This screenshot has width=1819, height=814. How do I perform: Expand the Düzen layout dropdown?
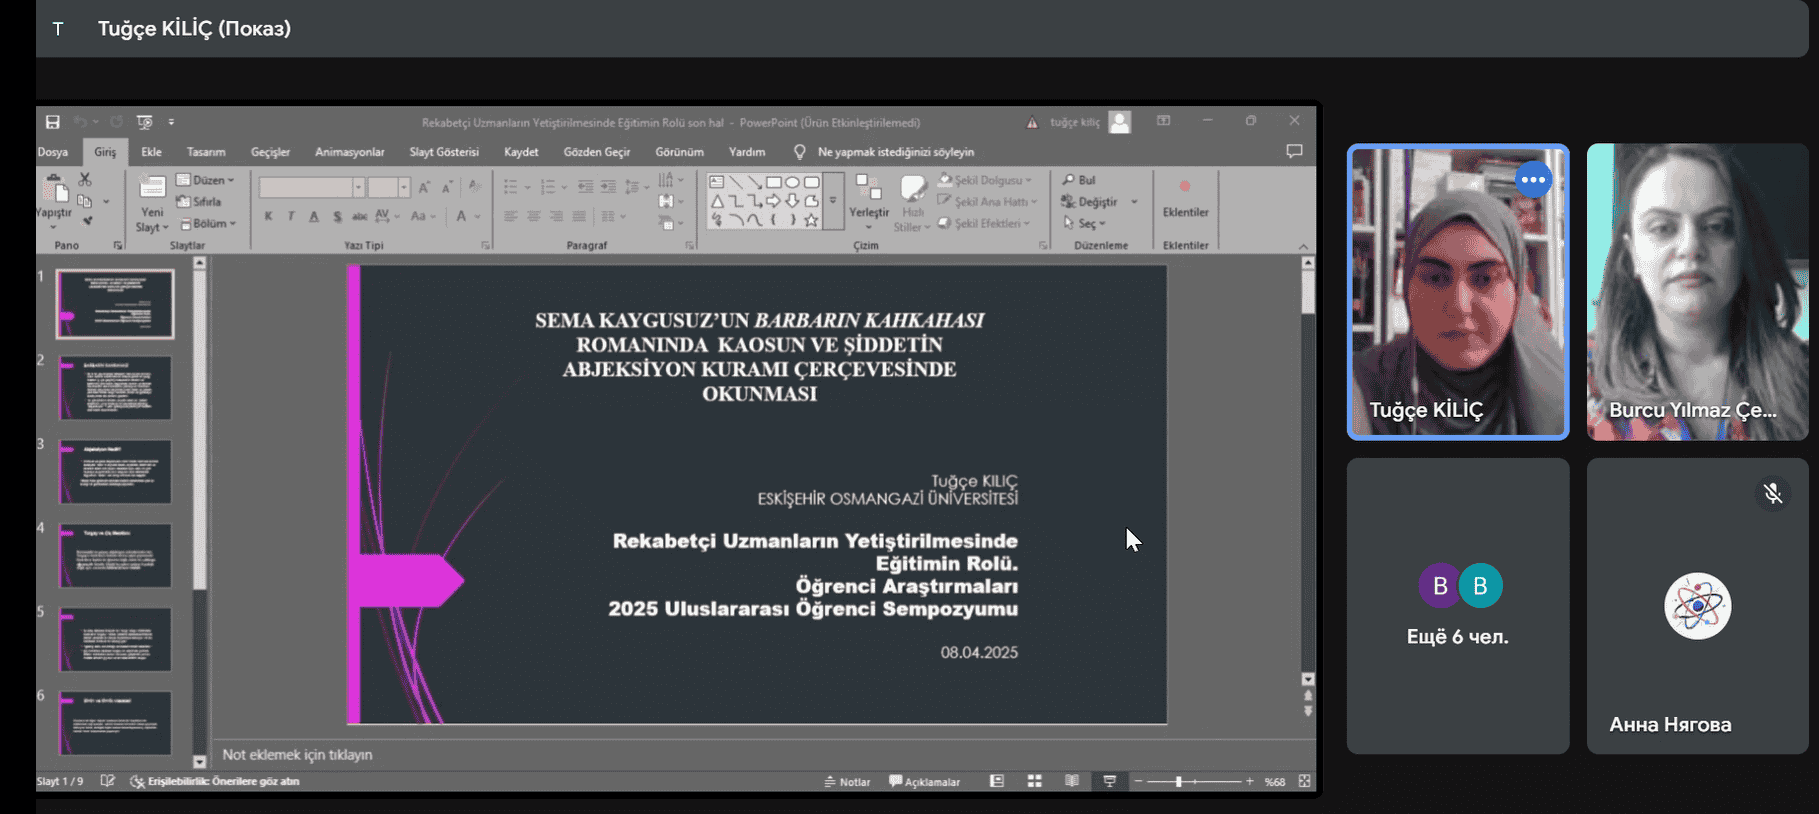[x=206, y=180]
